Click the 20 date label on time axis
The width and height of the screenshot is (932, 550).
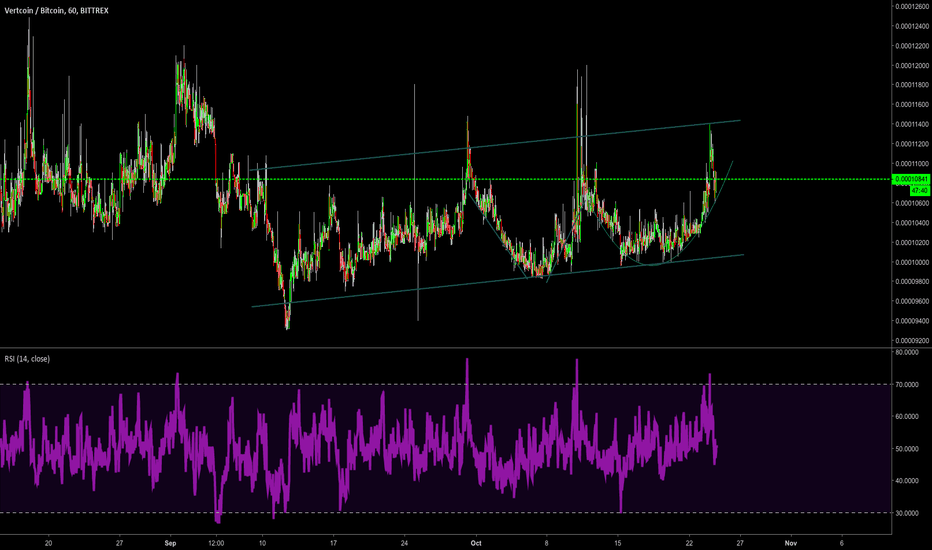tap(48, 543)
